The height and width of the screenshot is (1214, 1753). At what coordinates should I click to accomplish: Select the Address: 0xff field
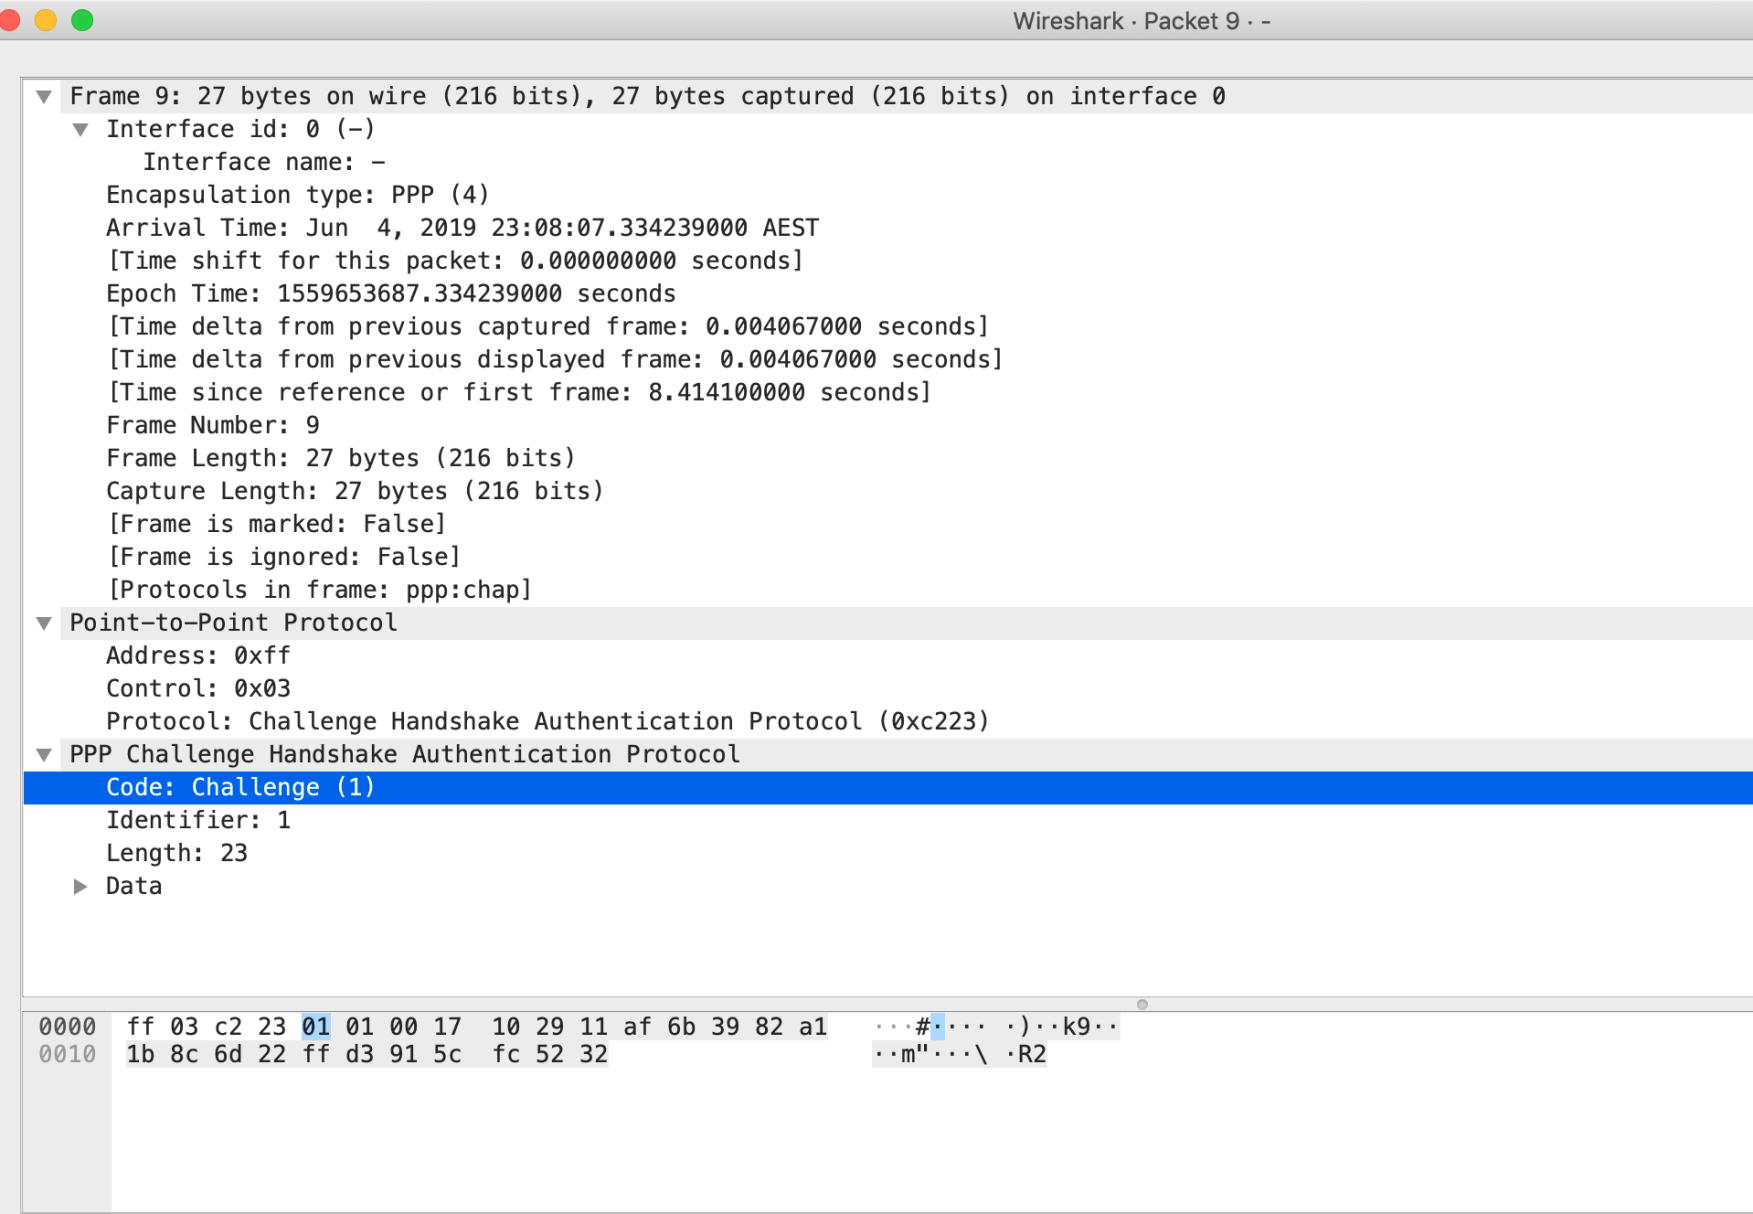click(x=198, y=655)
